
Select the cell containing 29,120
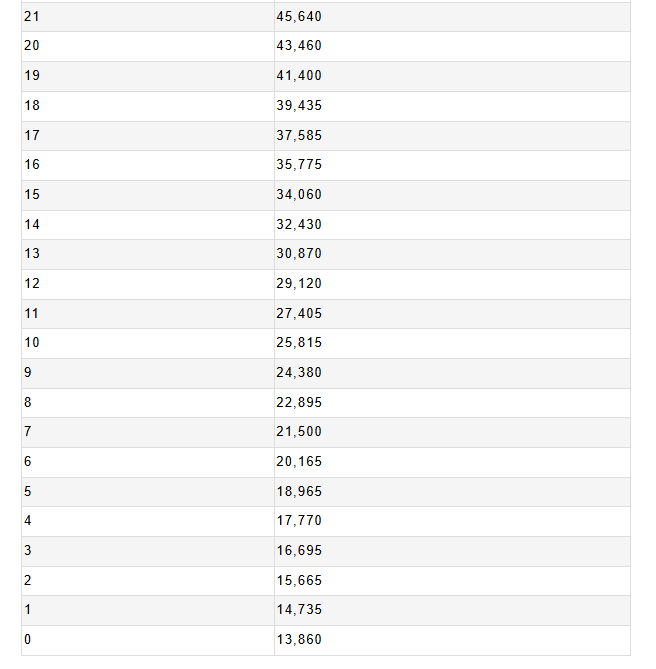(299, 284)
